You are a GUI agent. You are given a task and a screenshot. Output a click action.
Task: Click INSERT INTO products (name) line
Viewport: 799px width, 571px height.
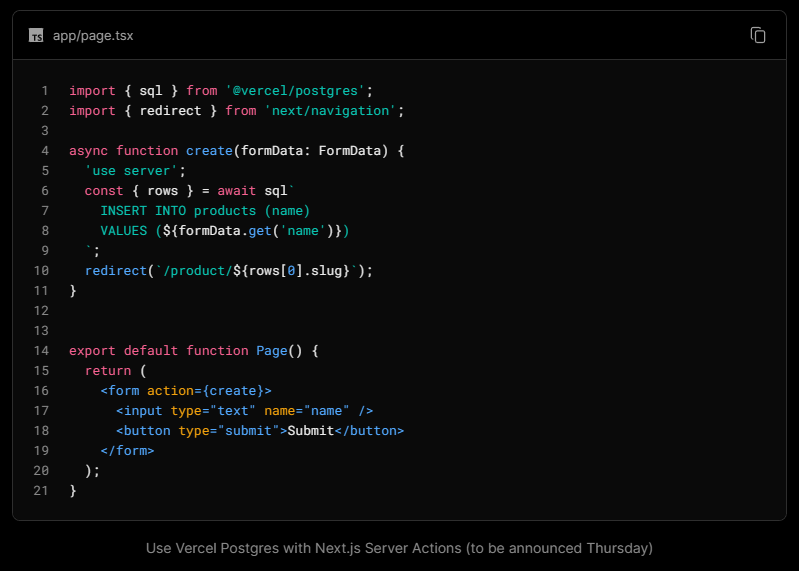coord(205,210)
